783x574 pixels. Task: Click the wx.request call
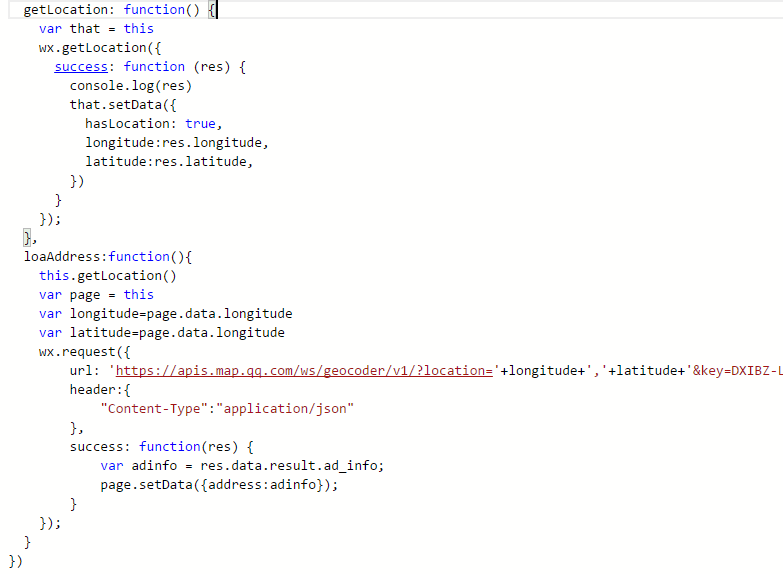85,351
